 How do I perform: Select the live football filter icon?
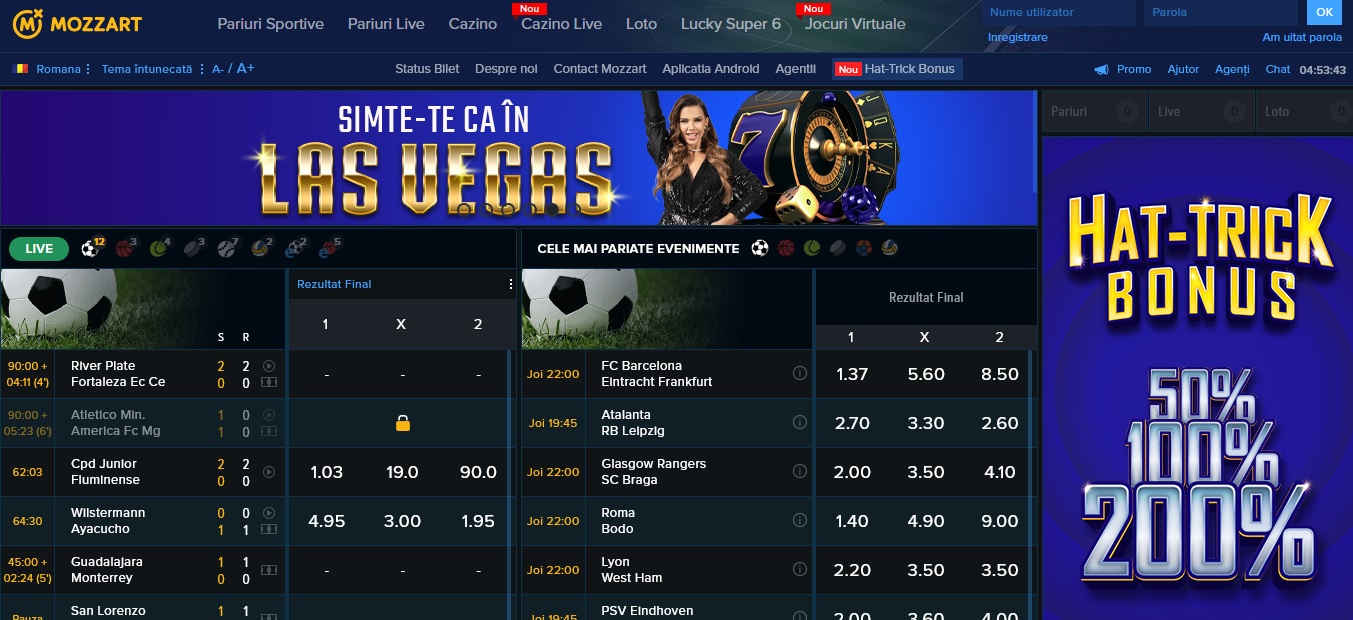point(90,248)
